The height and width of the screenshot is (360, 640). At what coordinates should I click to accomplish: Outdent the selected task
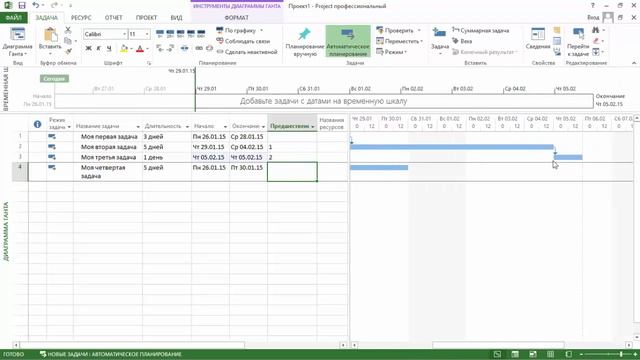click(160, 49)
